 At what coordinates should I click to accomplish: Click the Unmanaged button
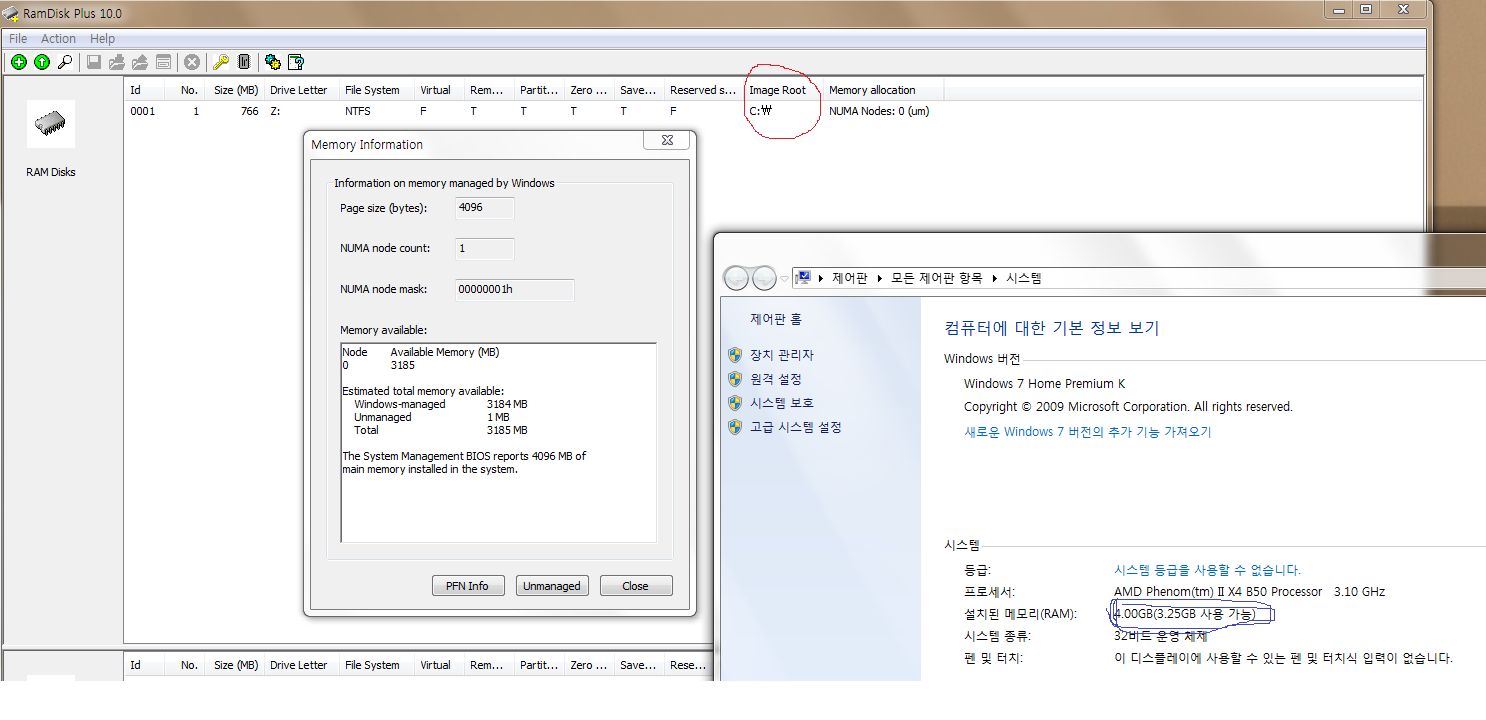[552, 586]
